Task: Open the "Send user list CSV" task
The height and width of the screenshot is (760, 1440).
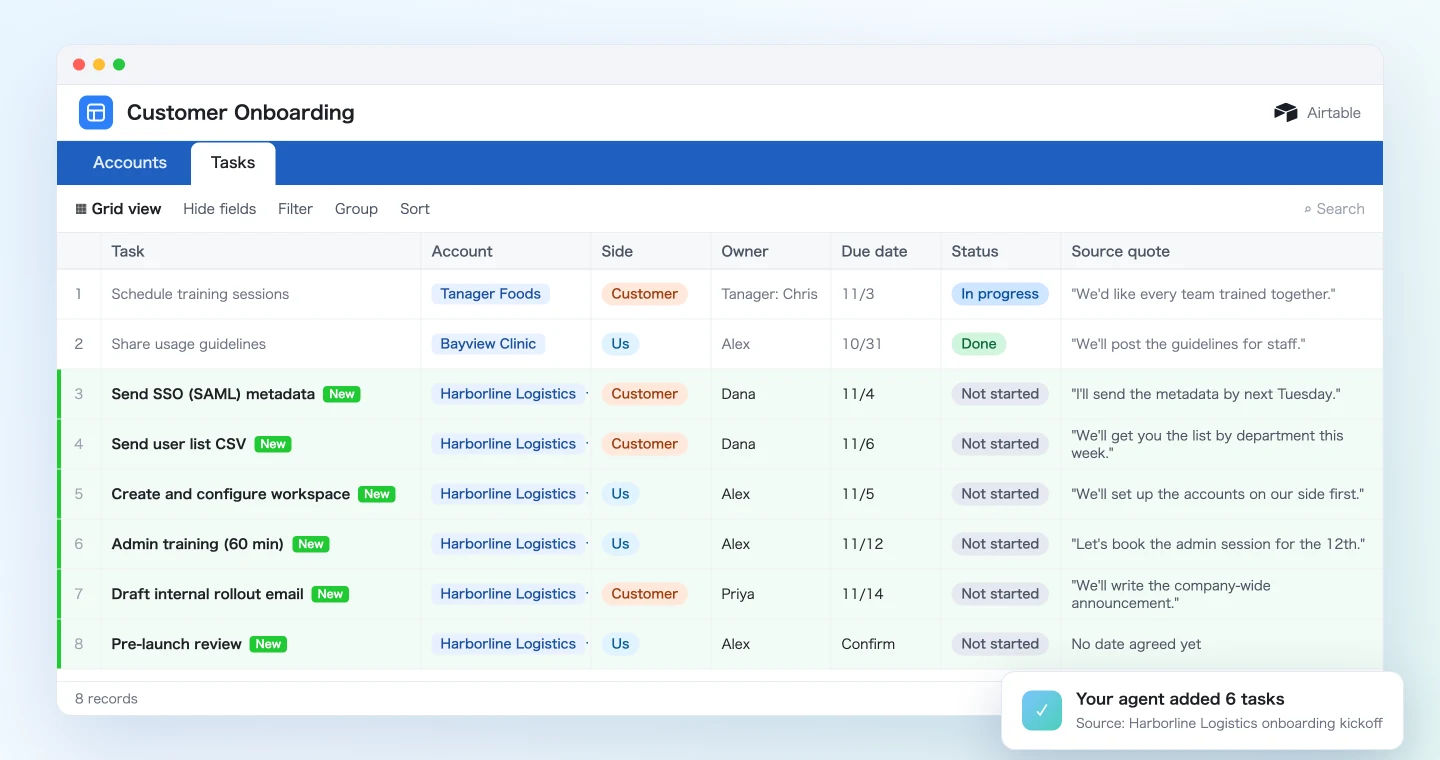Action: click(x=179, y=444)
